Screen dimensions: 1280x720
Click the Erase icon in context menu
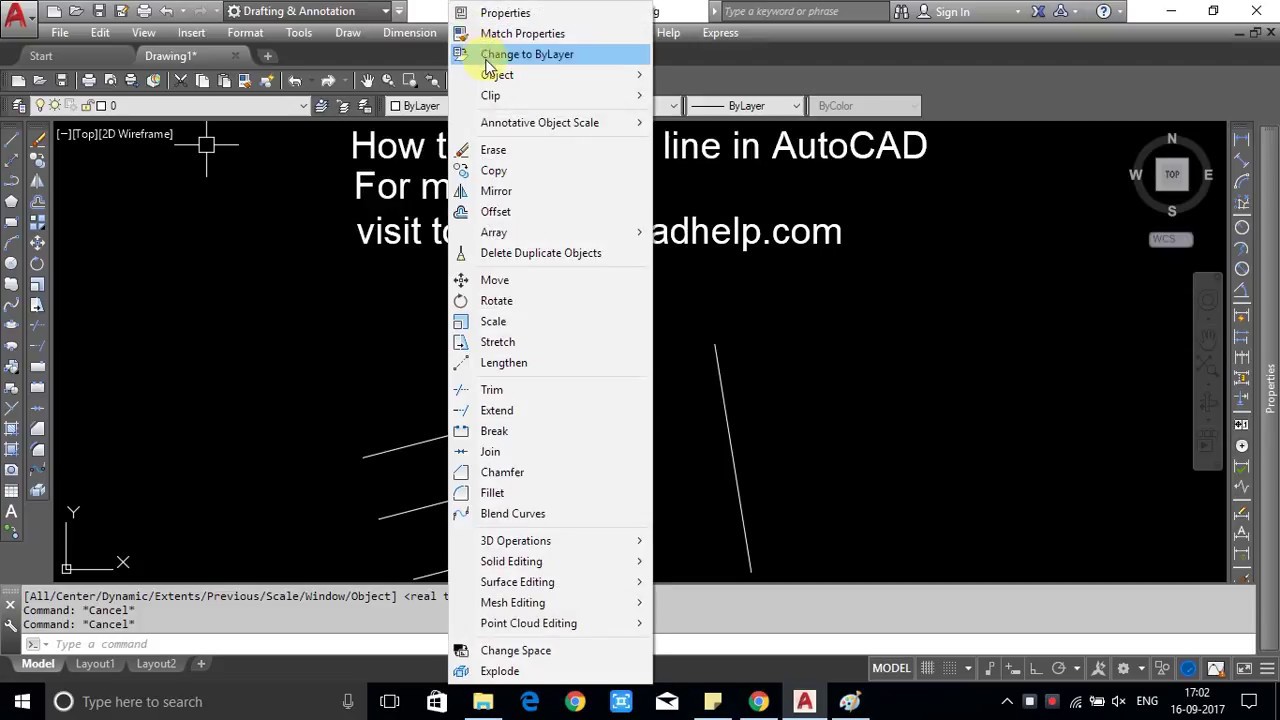[461, 150]
